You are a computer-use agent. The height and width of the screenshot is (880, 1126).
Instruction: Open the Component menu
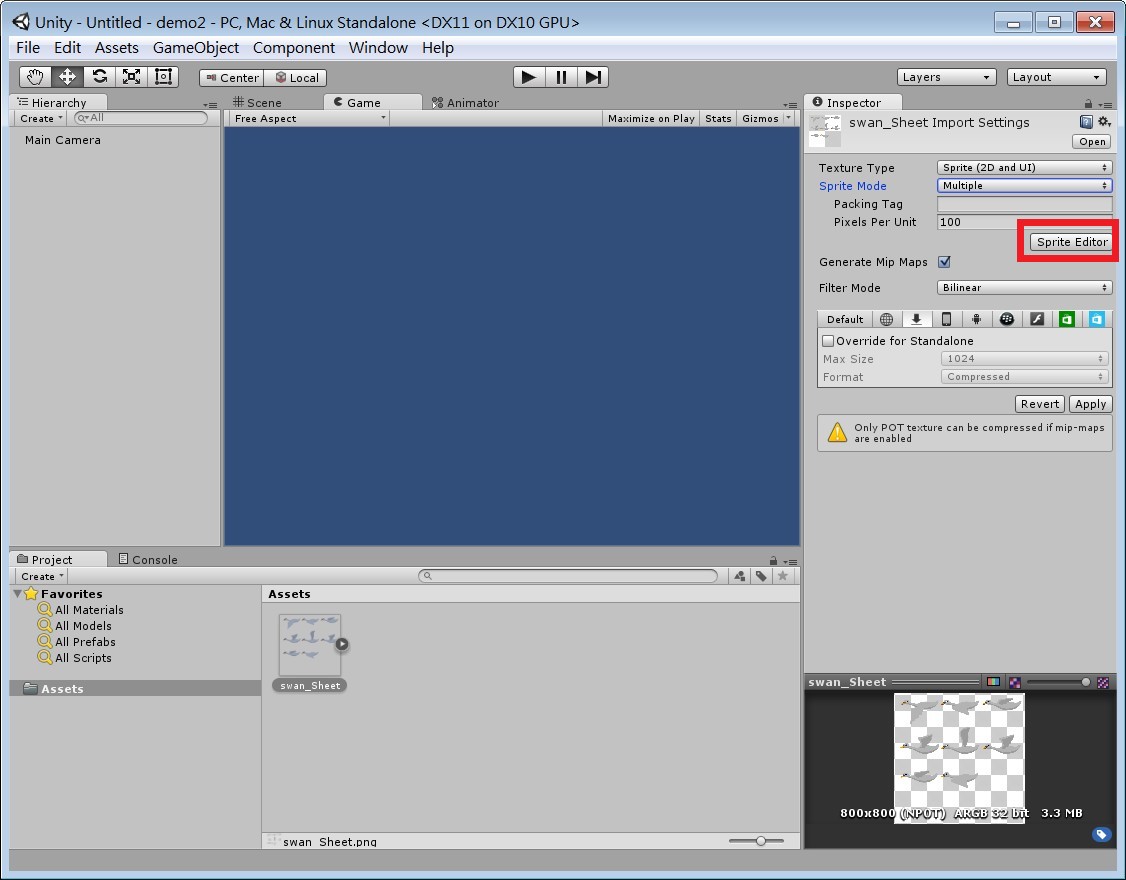(x=294, y=47)
